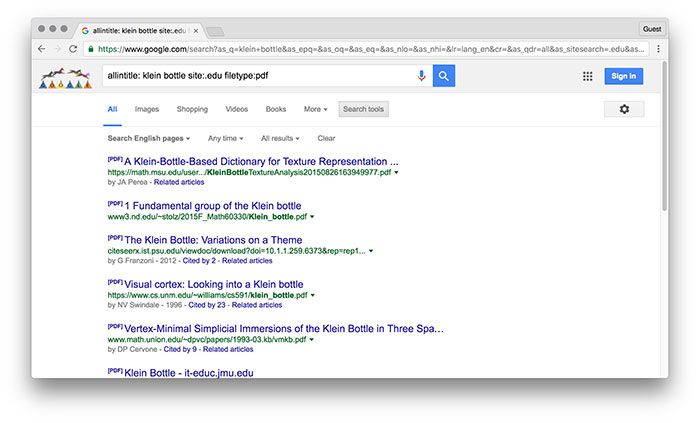Open the All results filter dropdown
This screenshot has width=700, height=423.
(280, 138)
